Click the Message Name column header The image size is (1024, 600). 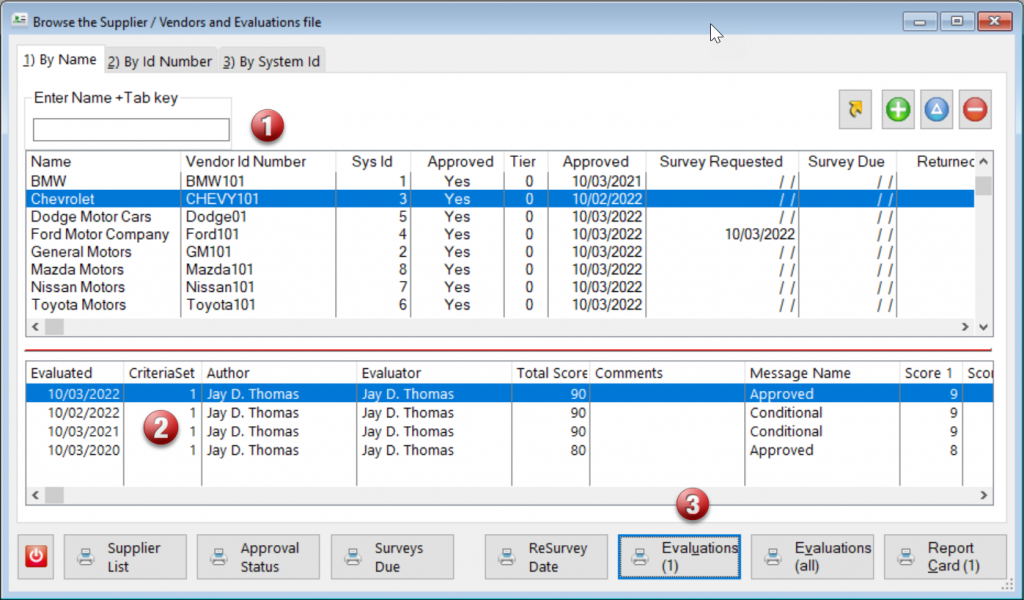click(x=822, y=373)
